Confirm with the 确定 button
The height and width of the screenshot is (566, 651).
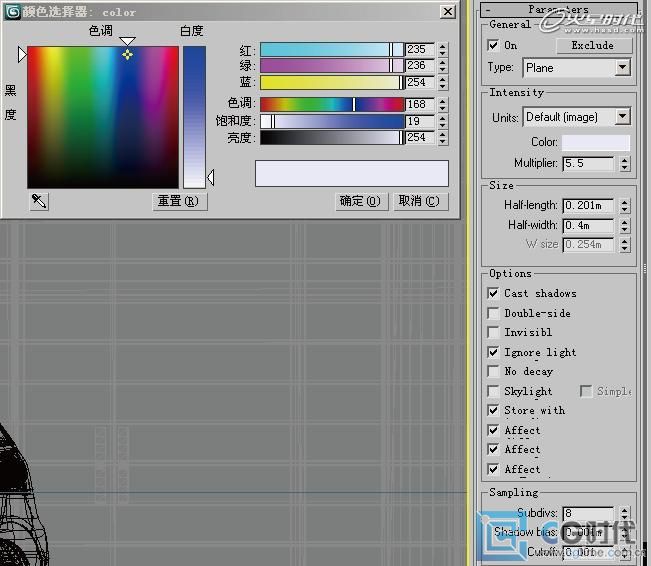(361, 201)
